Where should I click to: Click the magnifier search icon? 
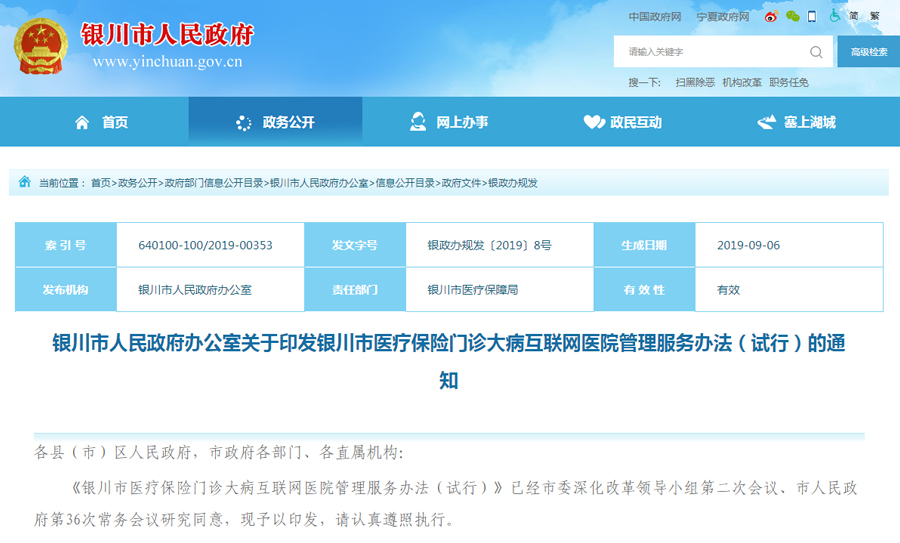point(816,52)
